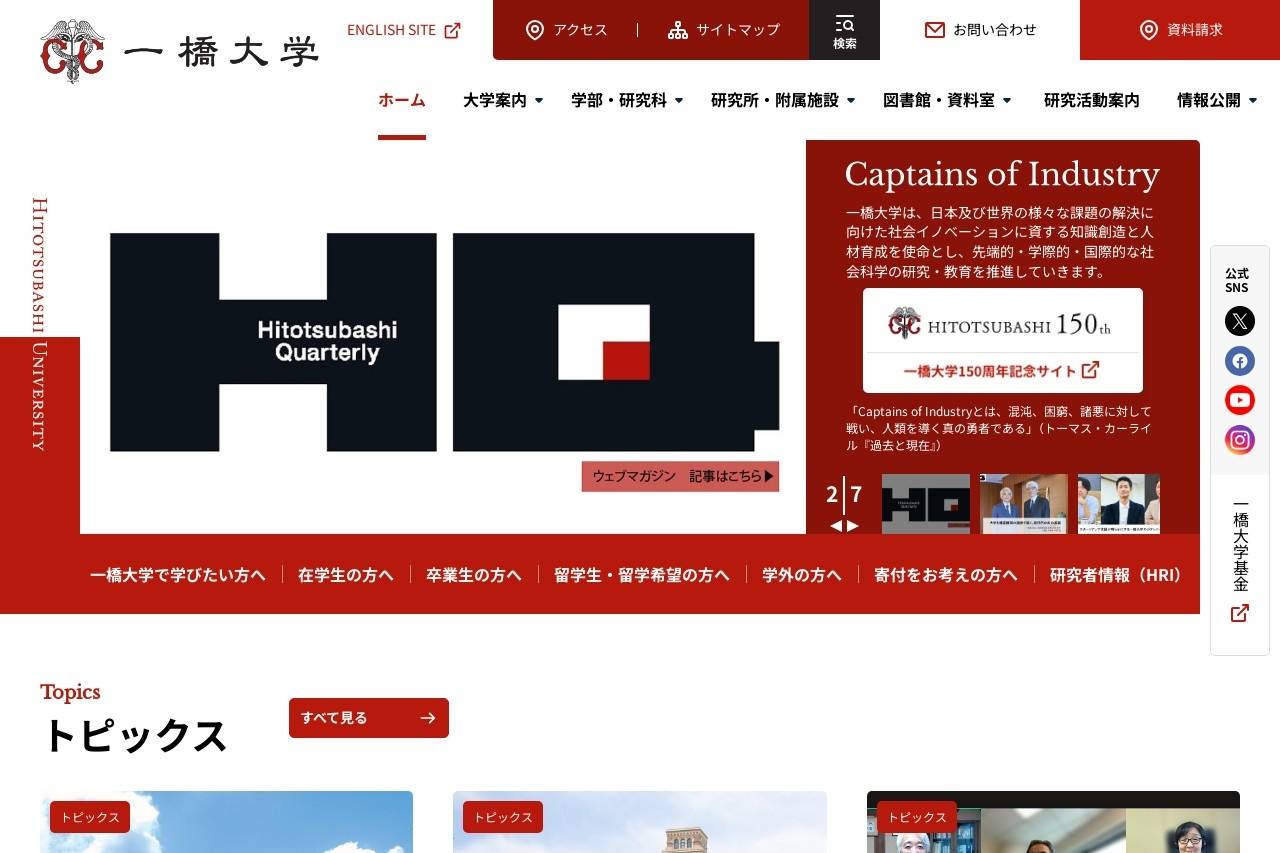Select the HQ slider thumbnail

(926, 504)
